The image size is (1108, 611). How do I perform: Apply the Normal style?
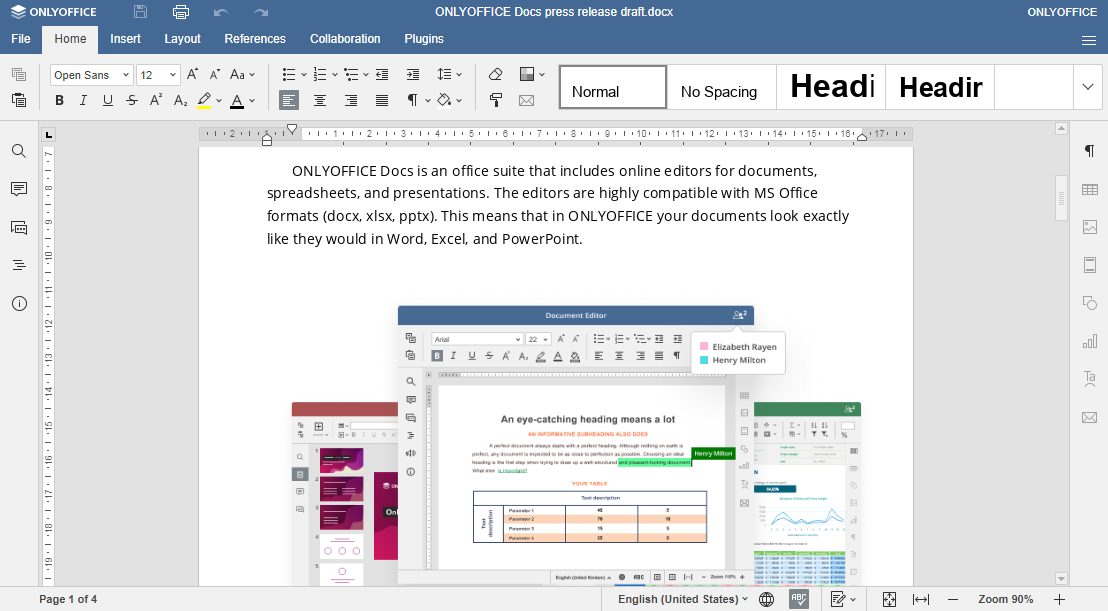click(613, 87)
